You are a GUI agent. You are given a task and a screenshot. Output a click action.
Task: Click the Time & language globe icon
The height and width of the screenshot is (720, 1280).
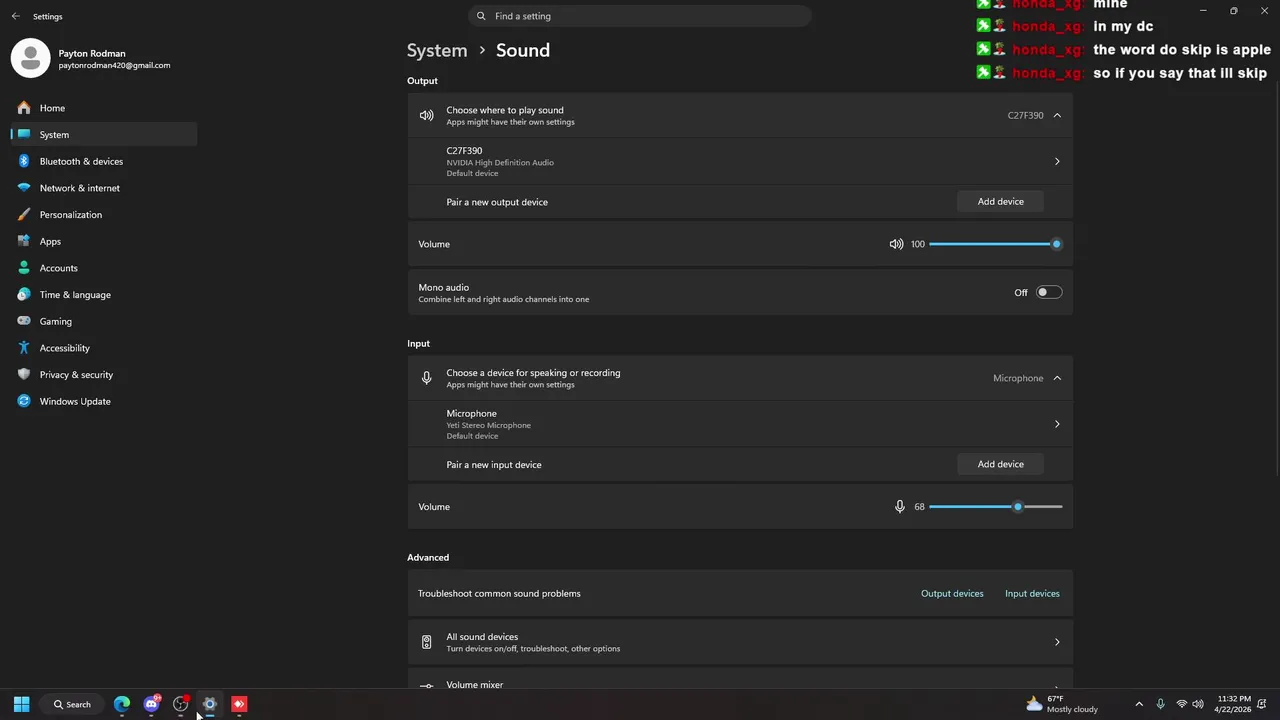click(x=24, y=295)
